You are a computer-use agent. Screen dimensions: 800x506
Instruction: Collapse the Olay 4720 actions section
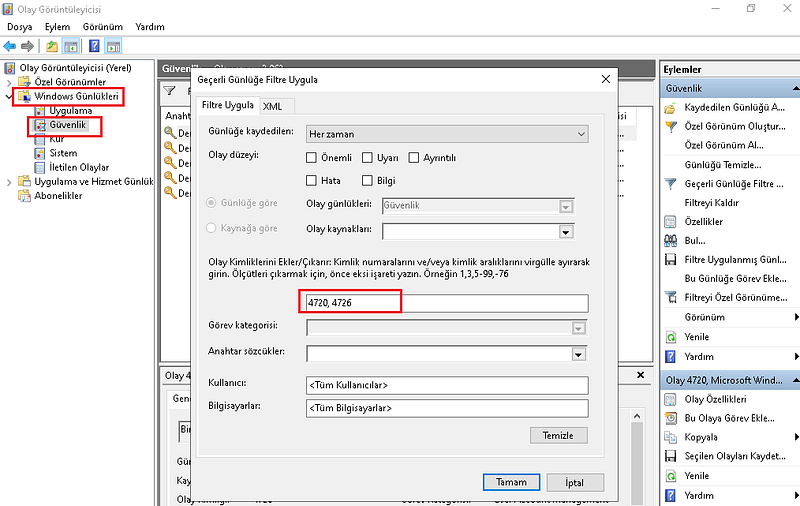(x=795, y=380)
